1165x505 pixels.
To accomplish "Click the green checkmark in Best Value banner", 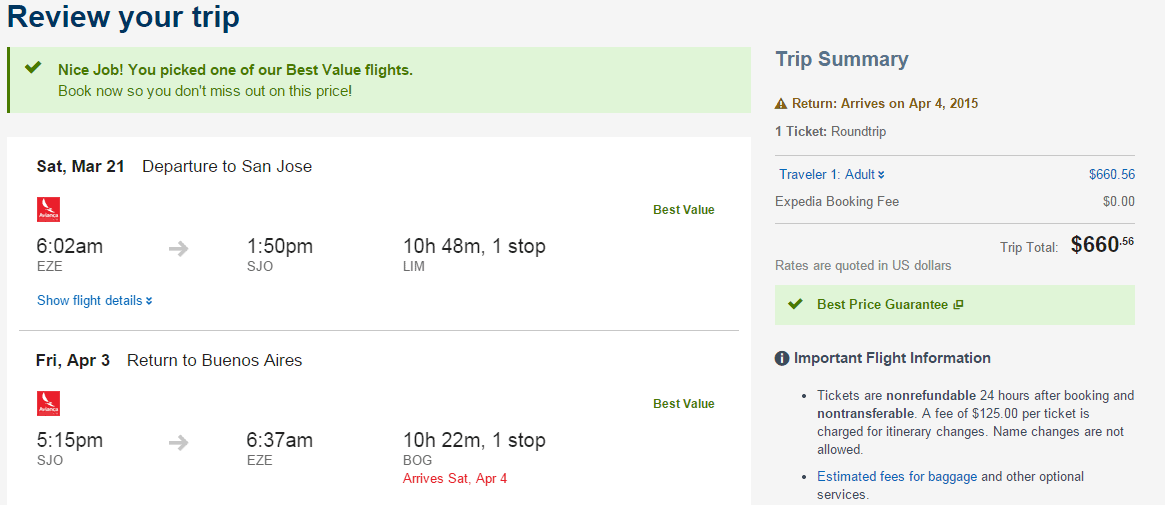I will [x=33, y=68].
